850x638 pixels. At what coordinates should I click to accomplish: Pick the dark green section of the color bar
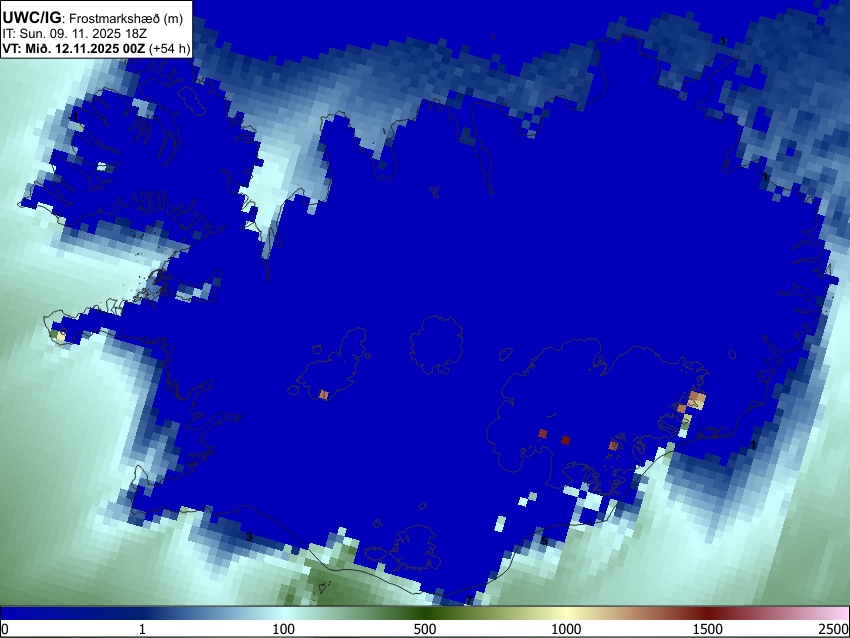pos(425,613)
